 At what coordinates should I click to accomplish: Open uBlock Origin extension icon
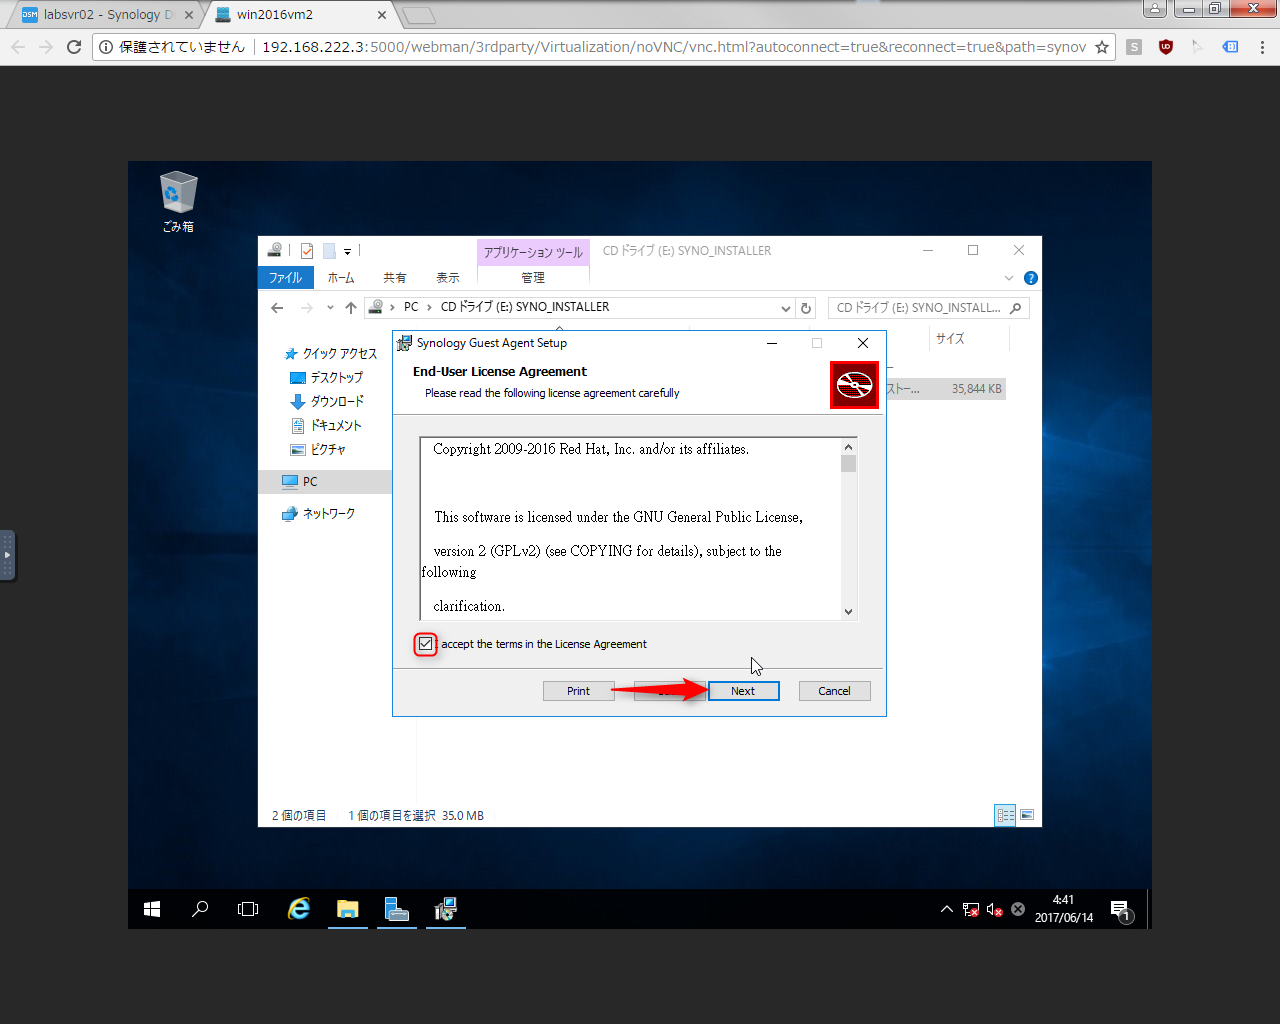coord(1166,47)
